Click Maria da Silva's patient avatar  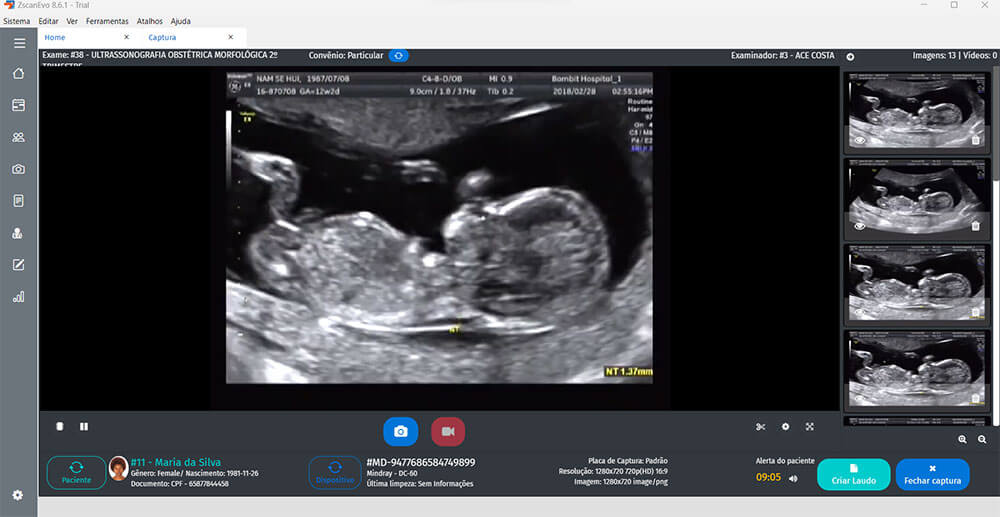(x=119, y=468)
